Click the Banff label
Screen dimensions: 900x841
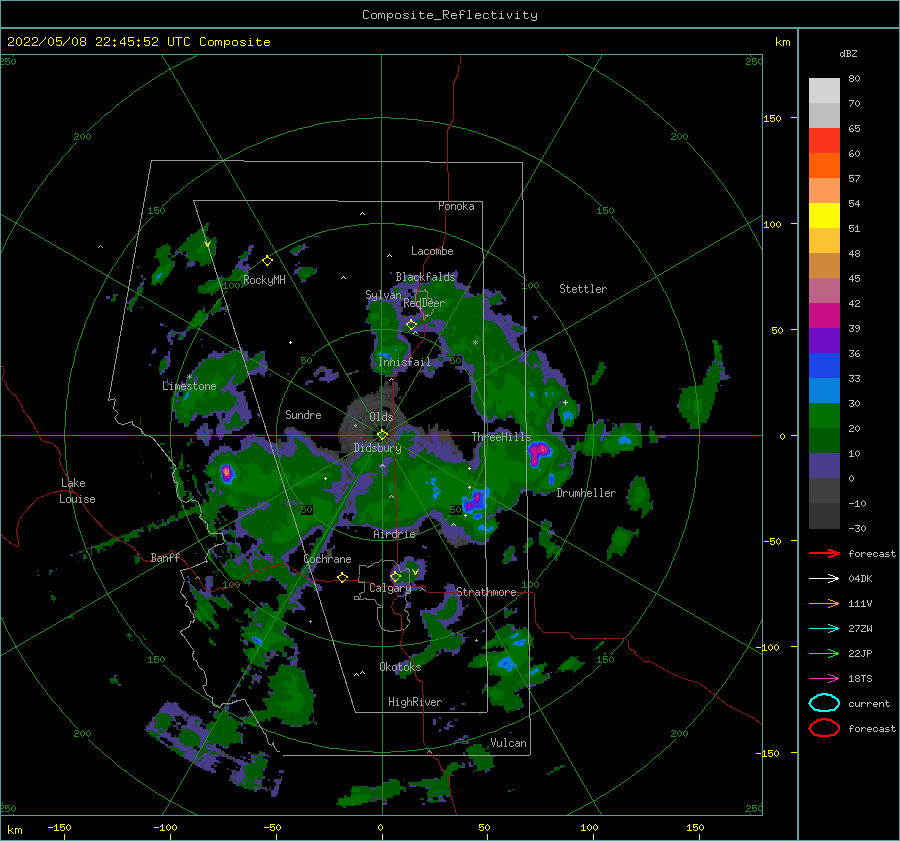[165, 557]
